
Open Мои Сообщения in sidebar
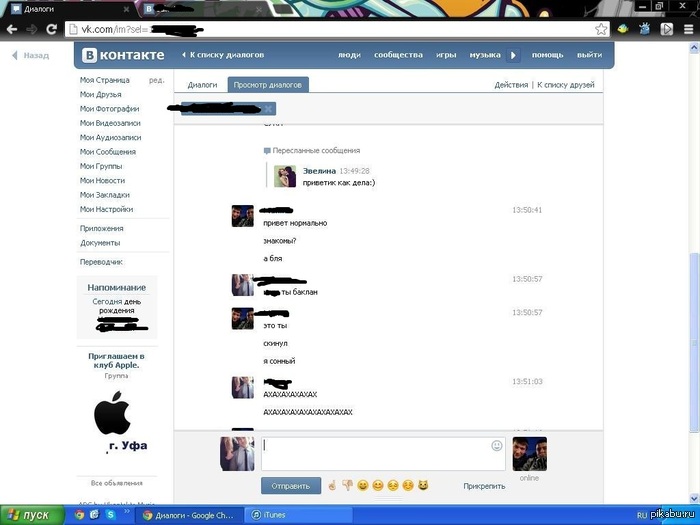tap(108, 152)
